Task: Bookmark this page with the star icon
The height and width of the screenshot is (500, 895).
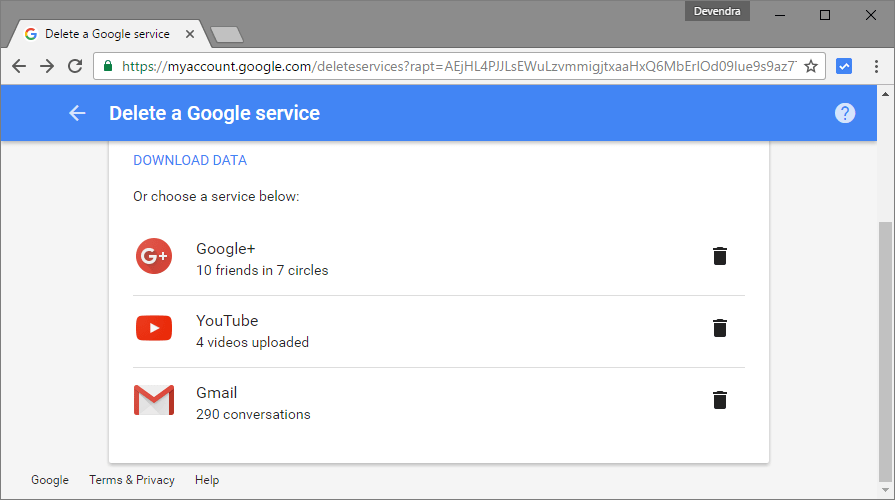Action: [811, 67]
